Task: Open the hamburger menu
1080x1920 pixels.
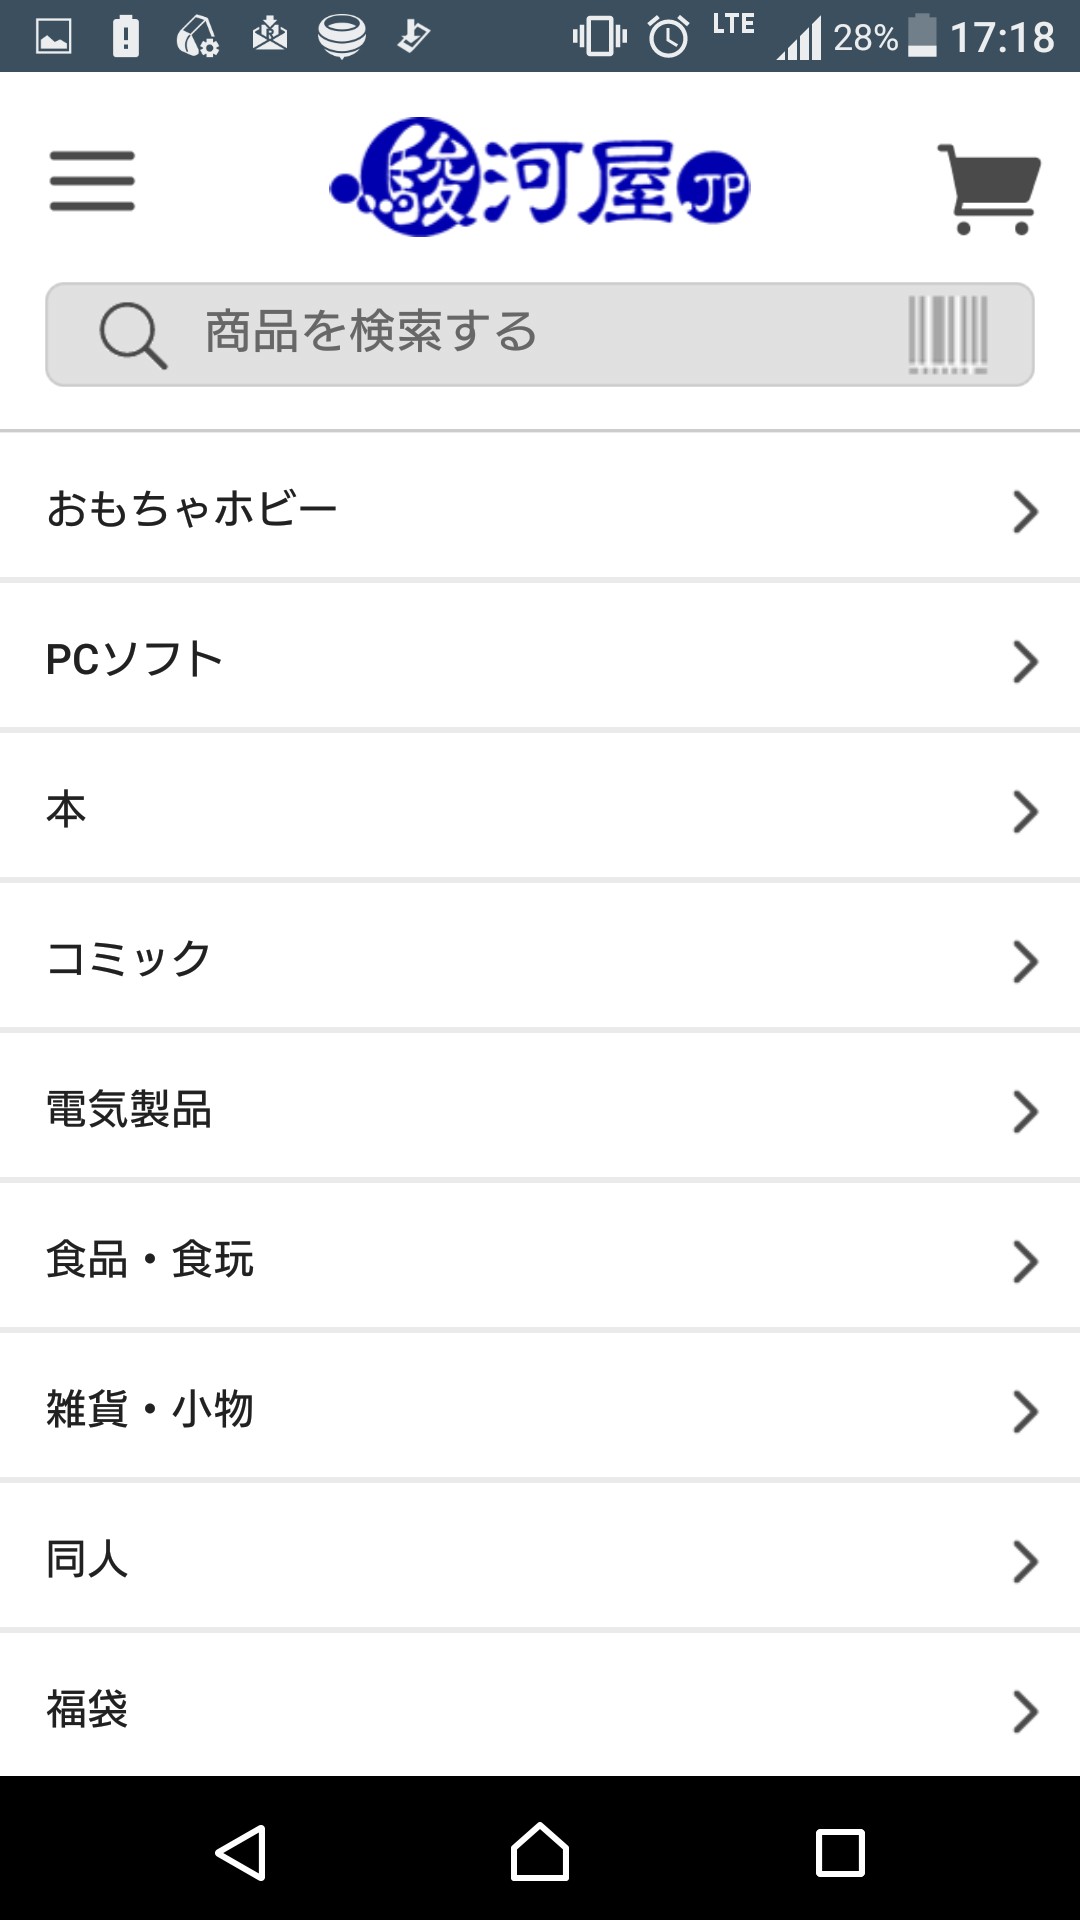Action: click(92, 181)
